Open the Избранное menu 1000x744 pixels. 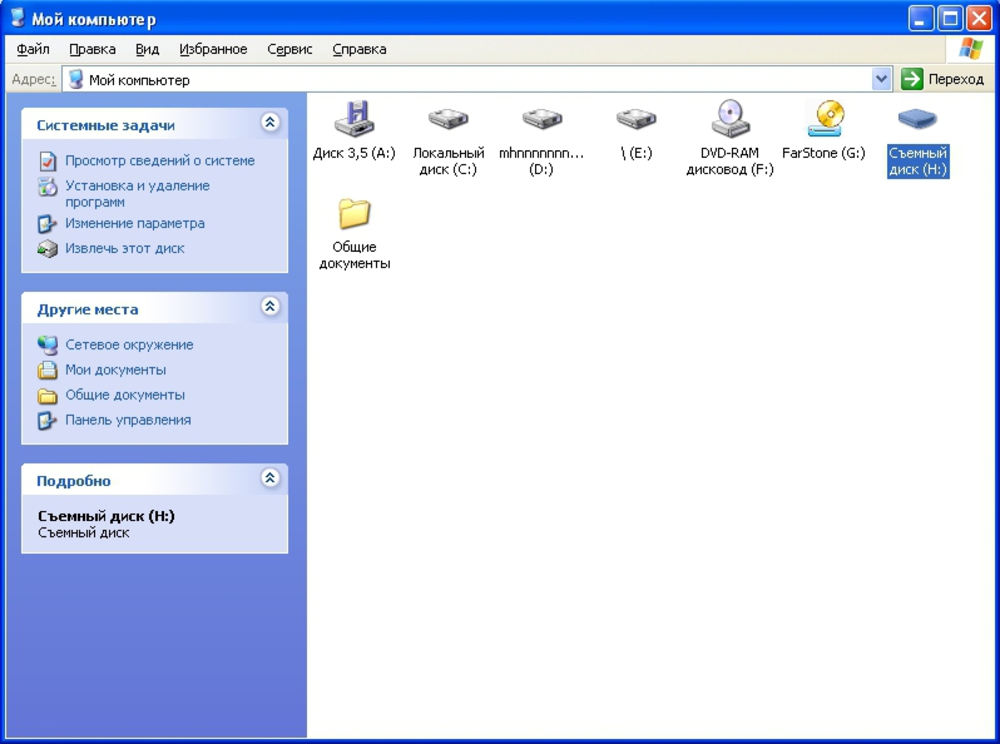[213, 49]
